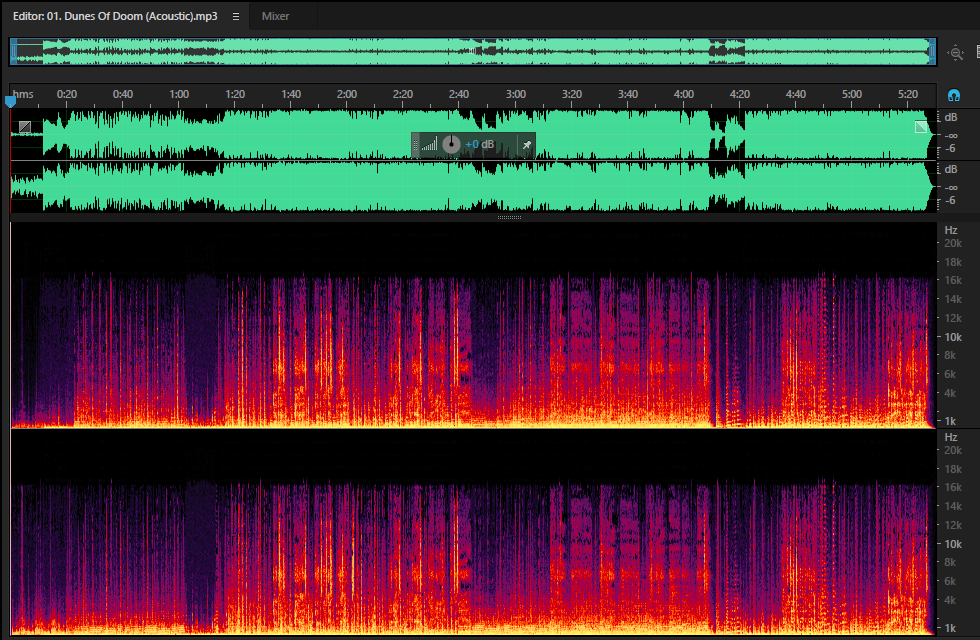Click the 0:20 mark on ruler
Screen dimensions: 980x640
tap(67, 94)
